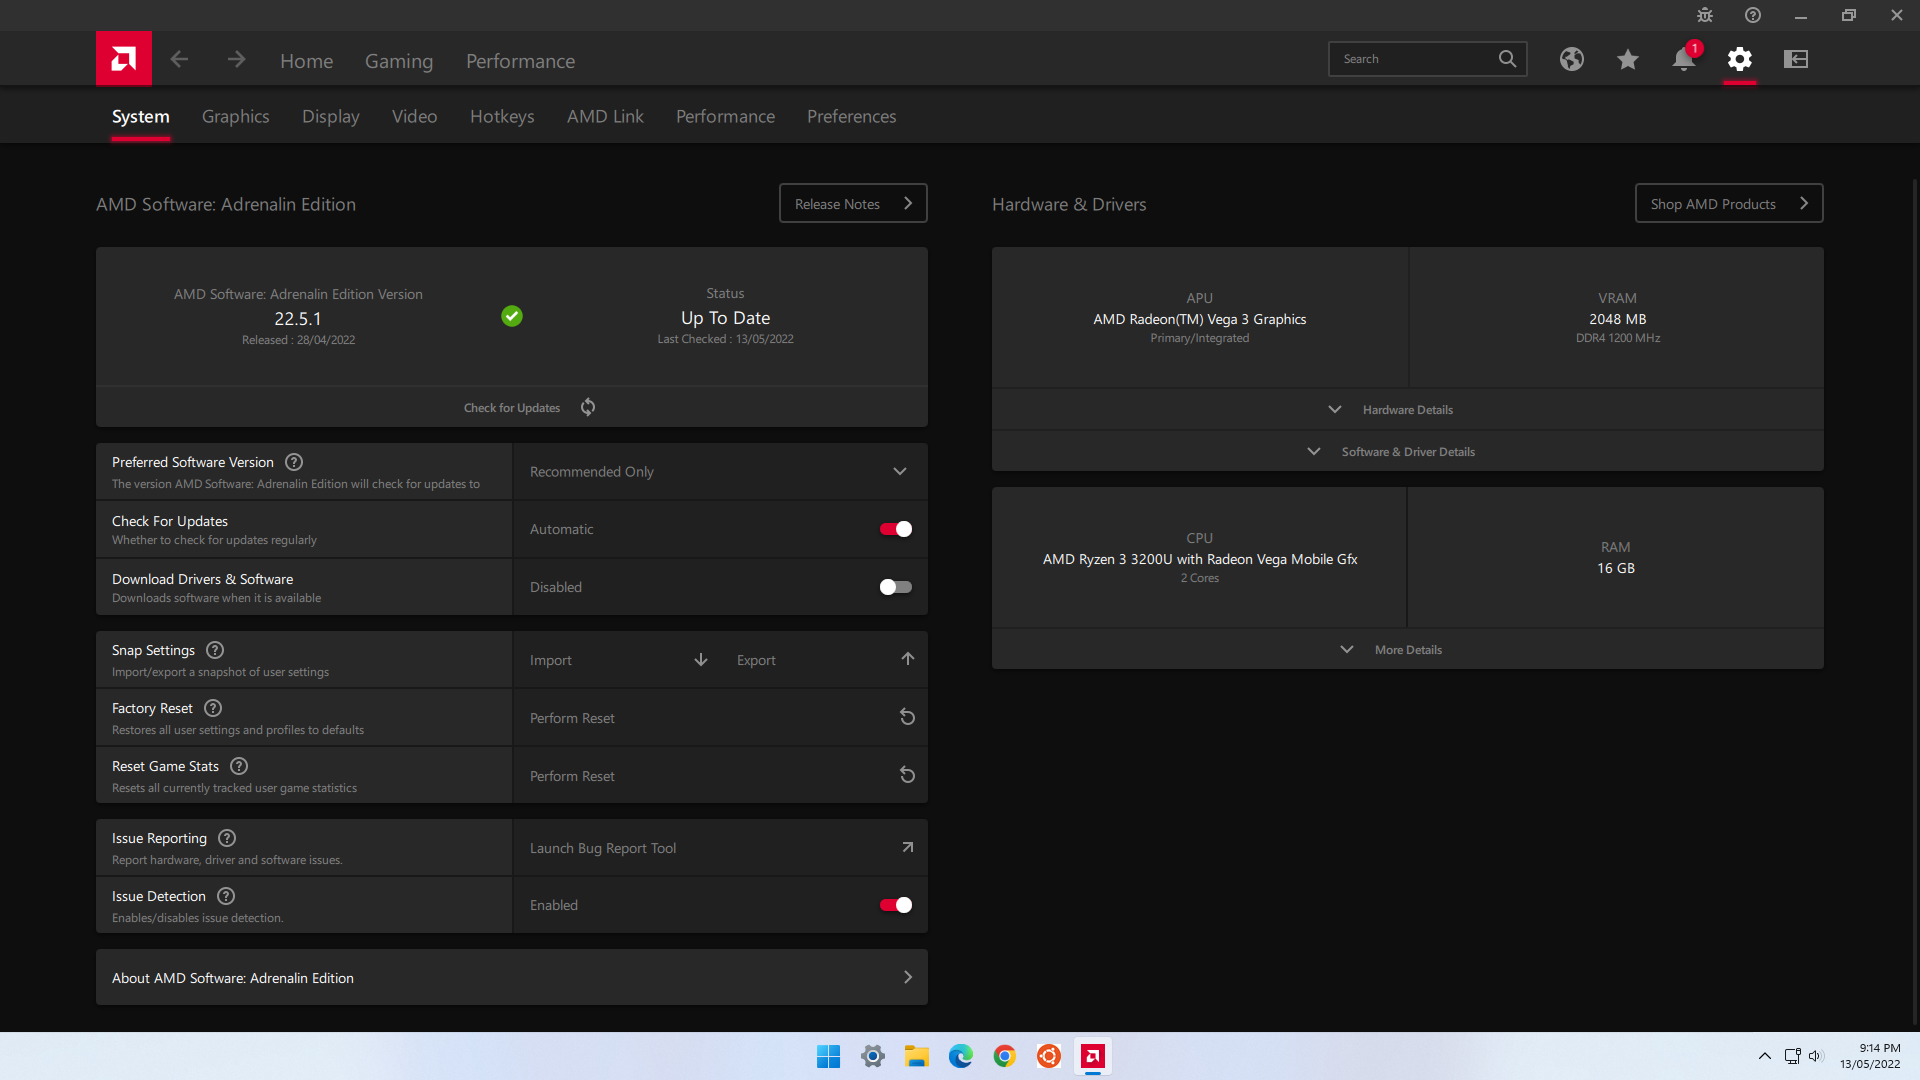Viewport: 1920px width, 1080px height.
Task: Click Shop AMD Products button
Action: pos(1729,203)
